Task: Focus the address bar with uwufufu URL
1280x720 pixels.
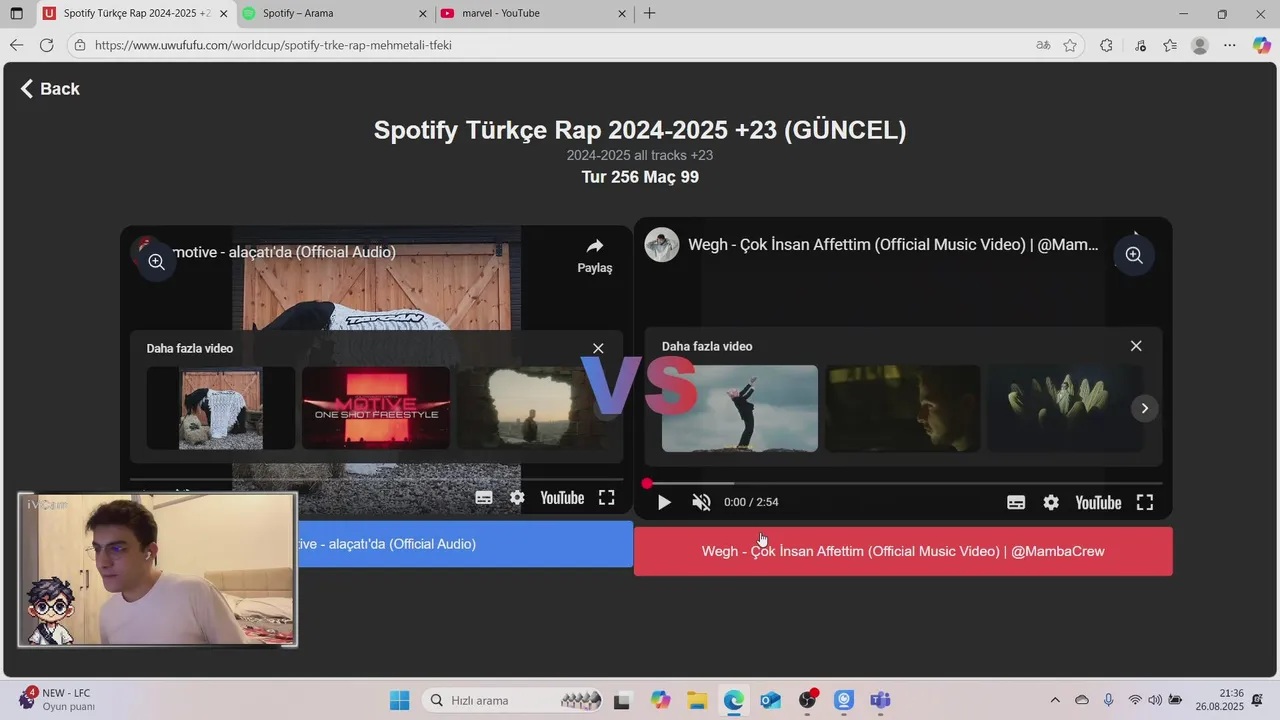Action: pyautogui.click(x=550, y=45)
